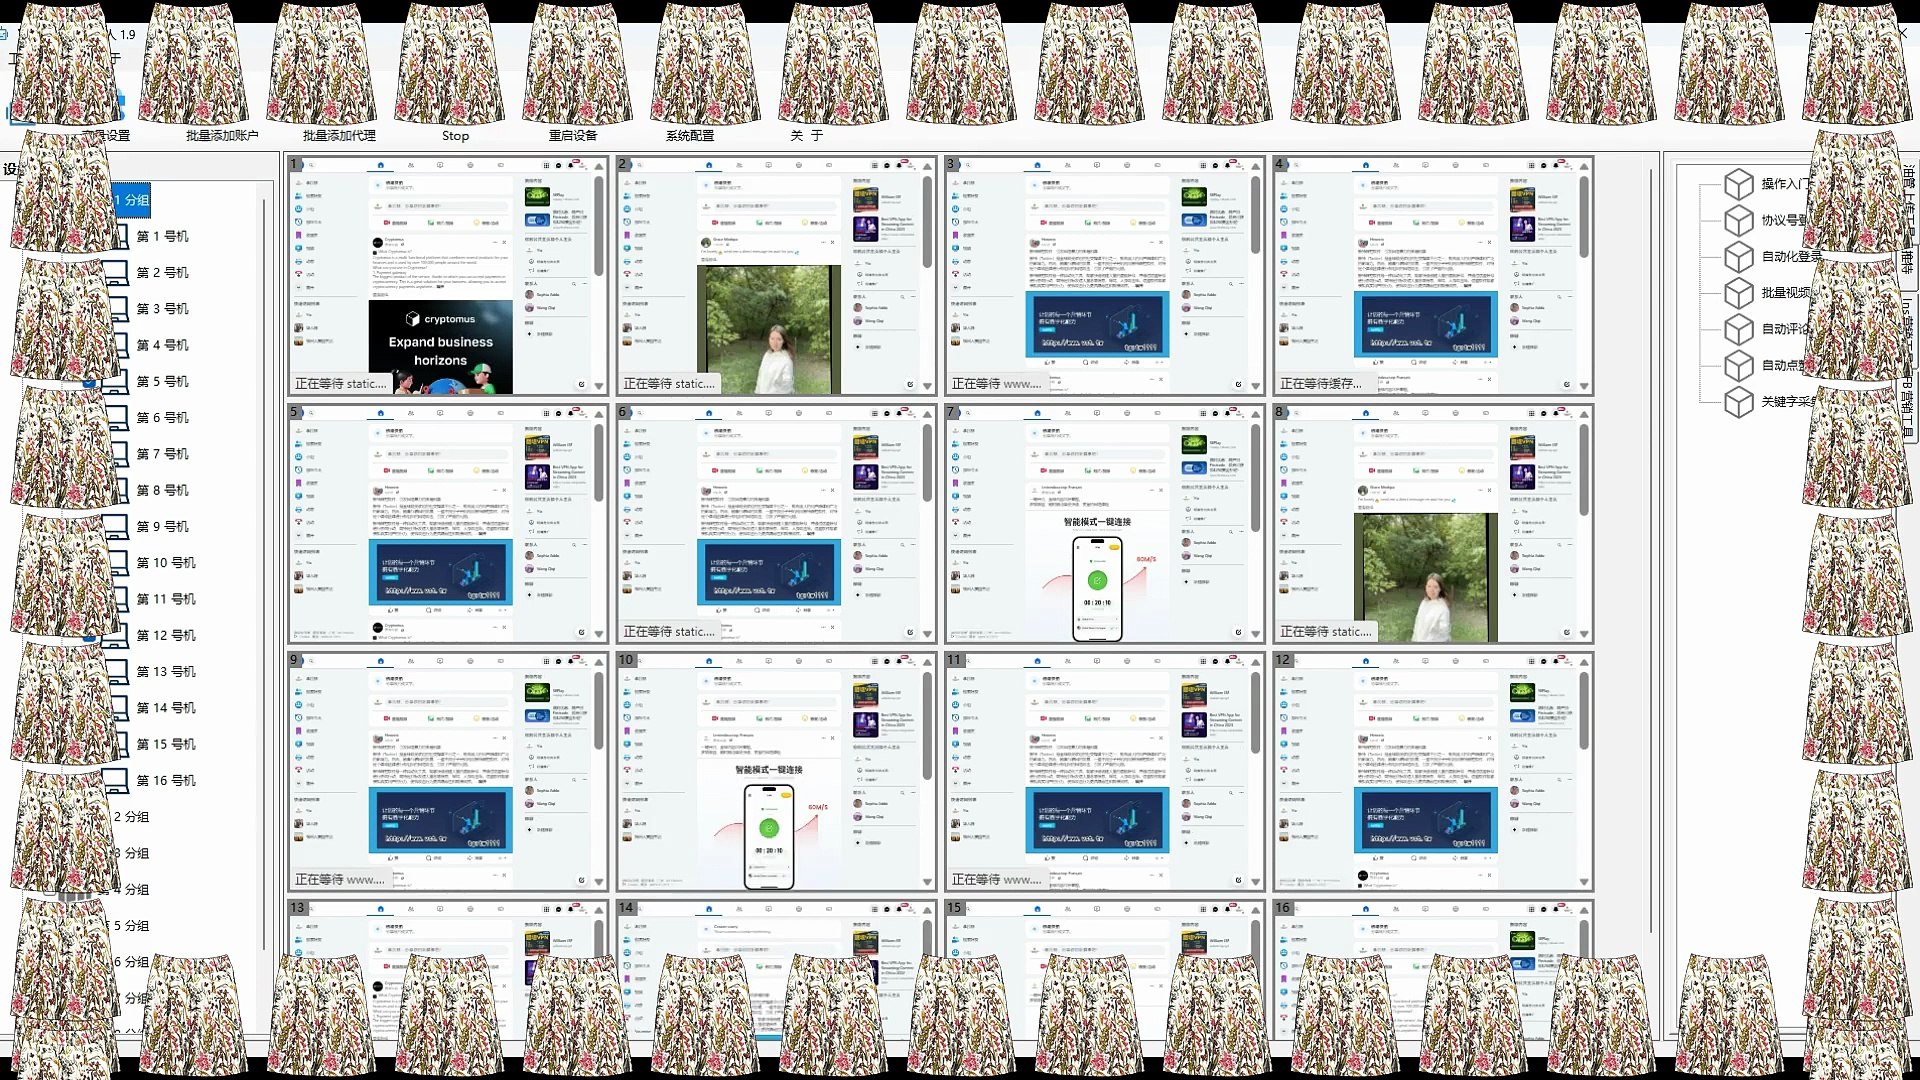Select 第 10 号机 in device tree
The image size is (1920, 1080).
[165, 563]
